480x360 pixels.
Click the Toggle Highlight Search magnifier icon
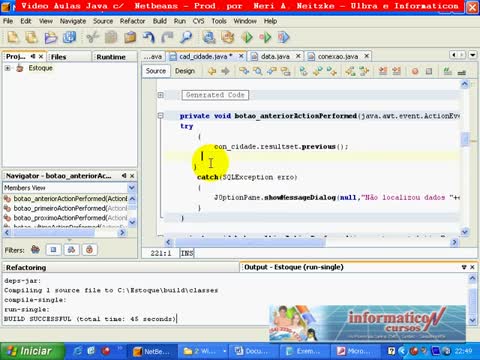pyautogui.click(x=257, y=71)
